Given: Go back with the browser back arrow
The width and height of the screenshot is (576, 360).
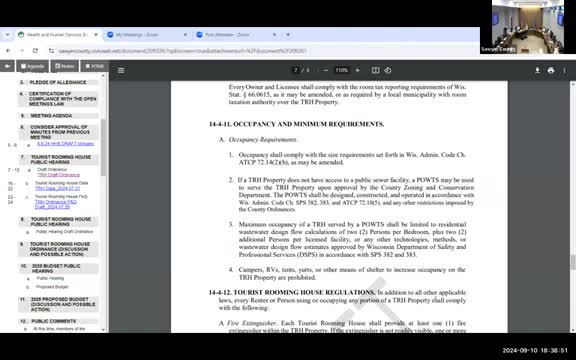Looking at the screenshot, I should [8, 51].
